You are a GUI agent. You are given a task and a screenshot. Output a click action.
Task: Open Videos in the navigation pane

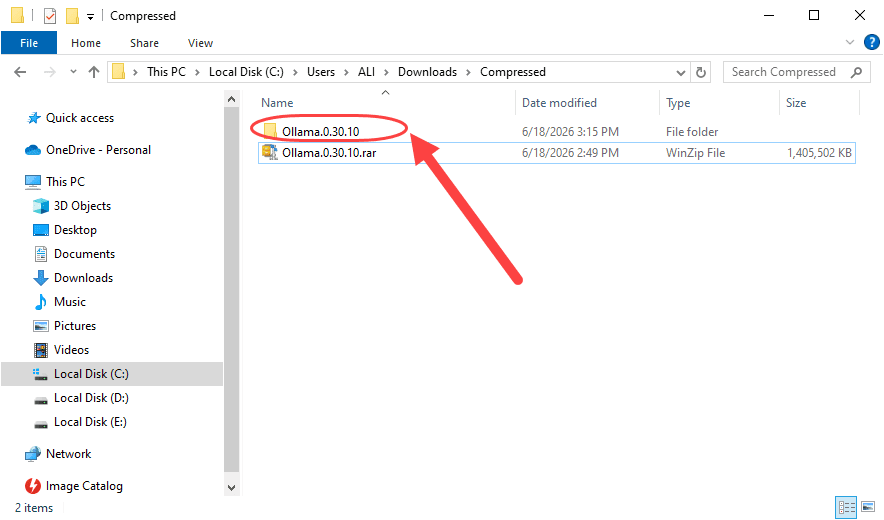pyautogui.click(x=71, y=350)
